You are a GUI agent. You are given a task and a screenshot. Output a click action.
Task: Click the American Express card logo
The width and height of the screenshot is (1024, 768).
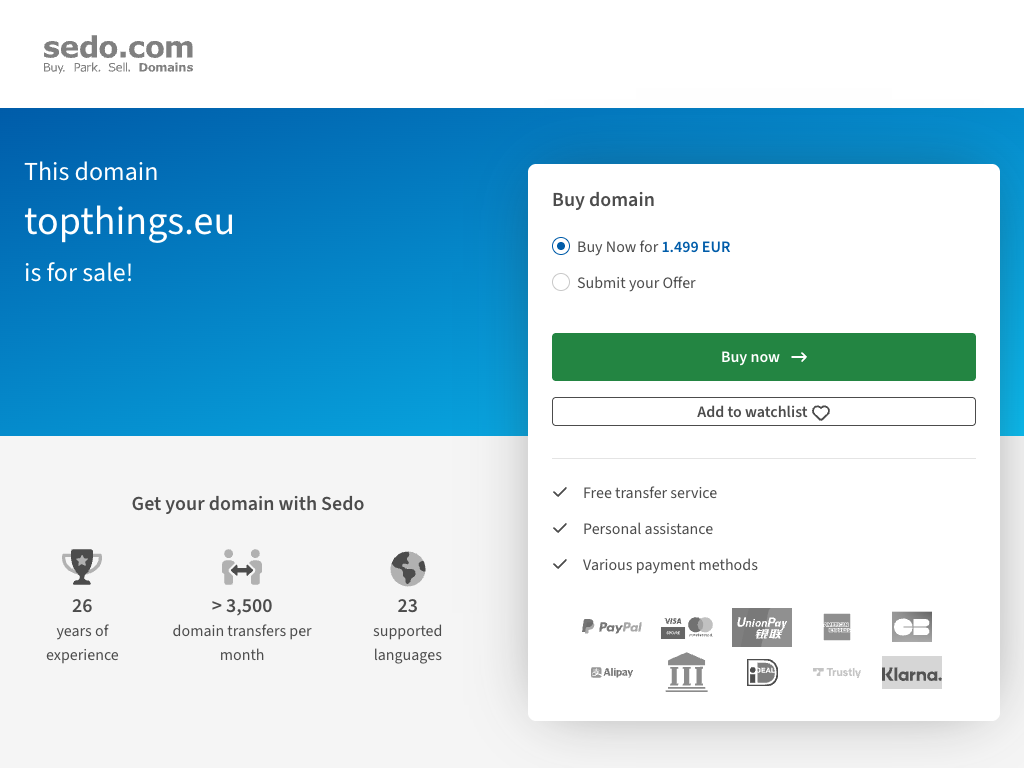coord(837,627)
